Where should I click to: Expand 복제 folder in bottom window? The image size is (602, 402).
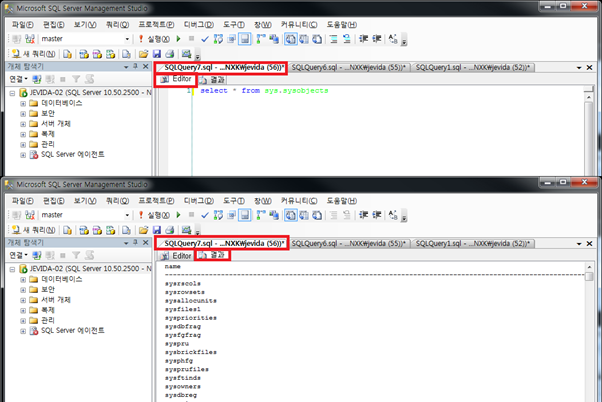click(x=23, y=310)
